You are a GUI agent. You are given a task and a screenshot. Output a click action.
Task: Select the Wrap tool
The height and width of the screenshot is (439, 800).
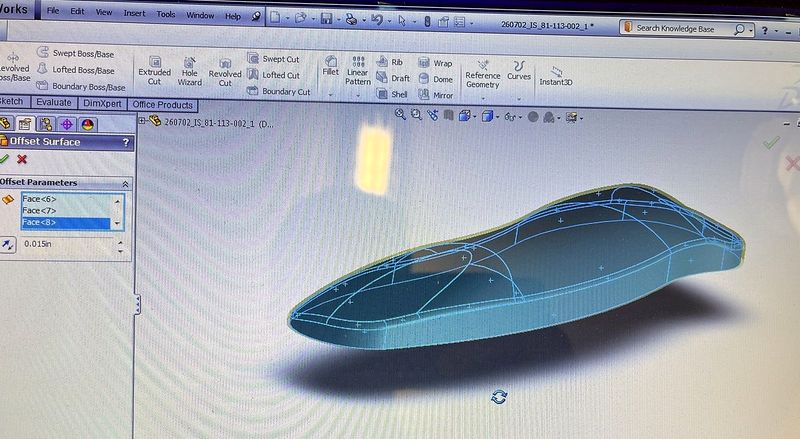[435, 63]
